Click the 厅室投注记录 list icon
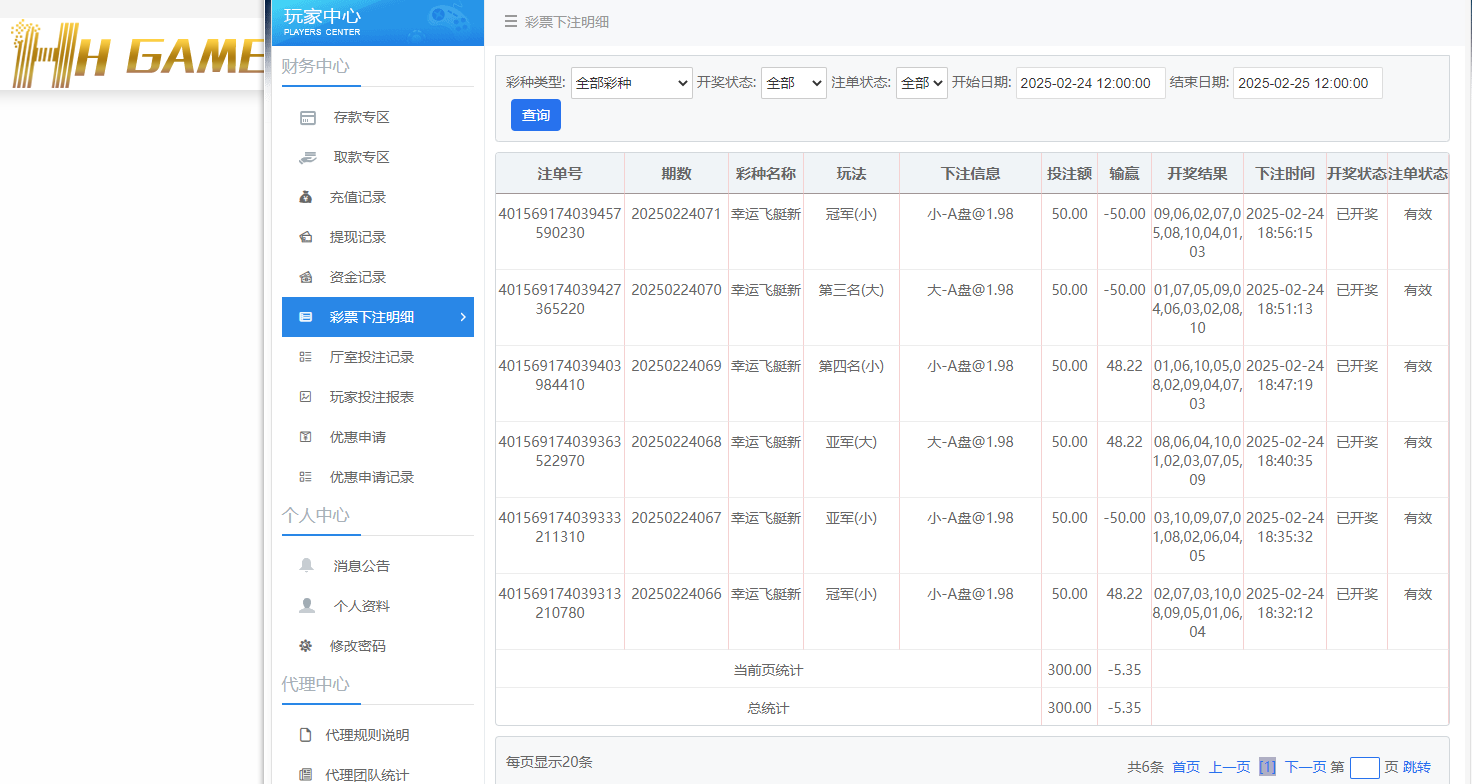Screen dimensions: 1473x784 click(306, 357)
